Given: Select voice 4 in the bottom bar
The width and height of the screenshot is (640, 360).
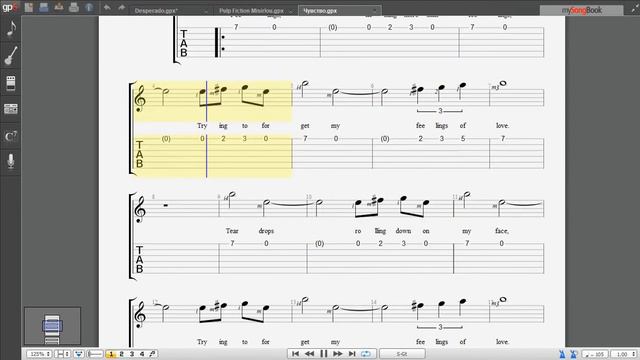Looking at the screenshot, I should click(x=142, y=354).
